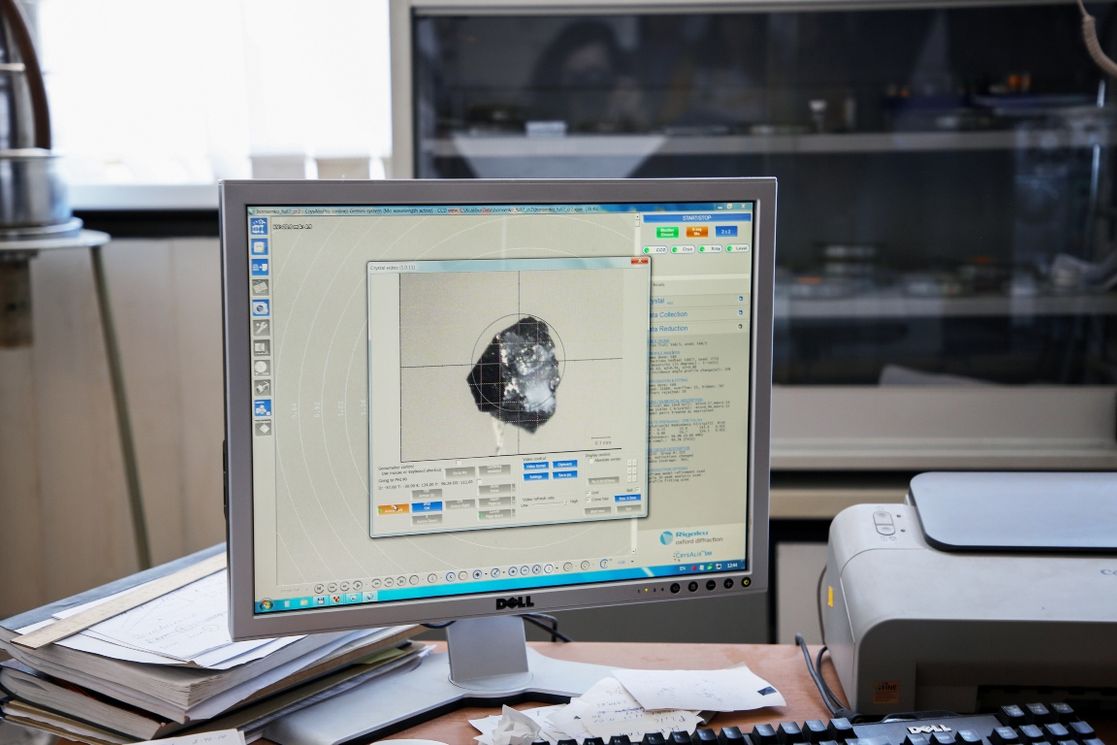Expand the Data Reduction section
Image resolution: width=1117 pixels, height=745 pixels.
tap(698, 328)
